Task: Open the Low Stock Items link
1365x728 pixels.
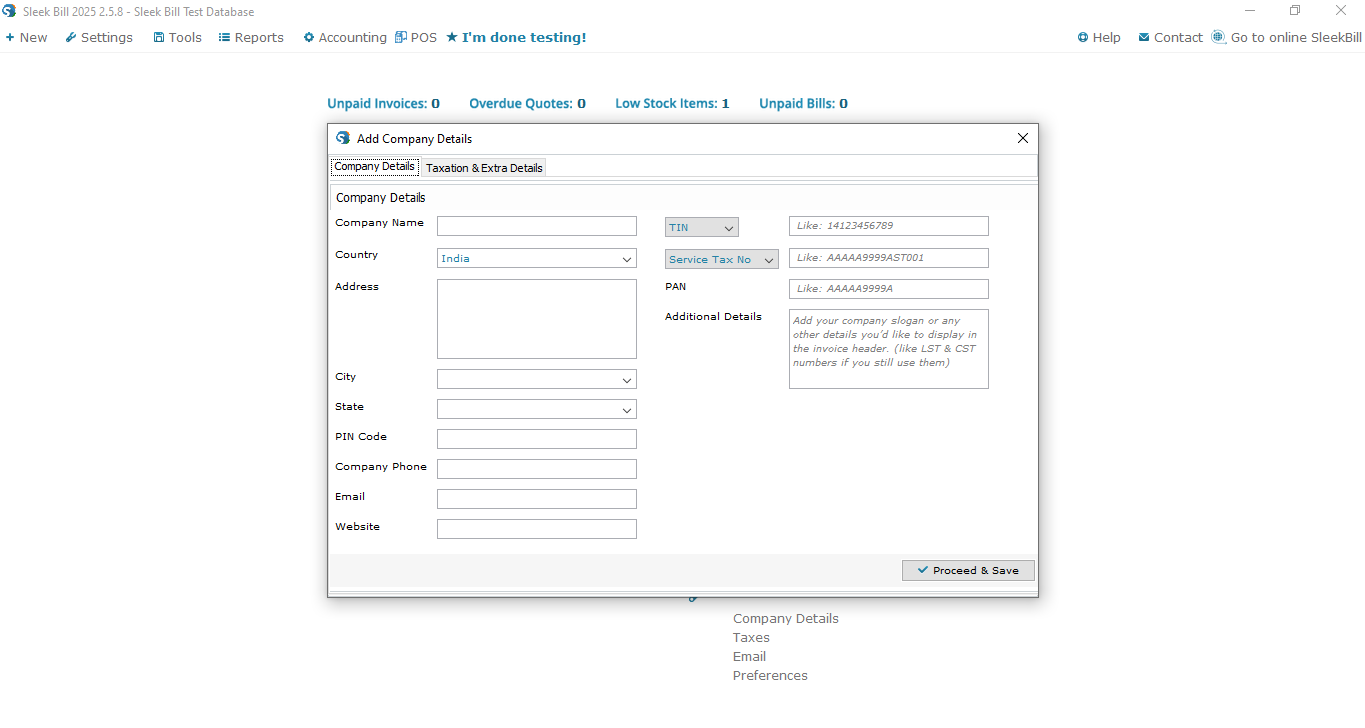Action: point(672,103)
